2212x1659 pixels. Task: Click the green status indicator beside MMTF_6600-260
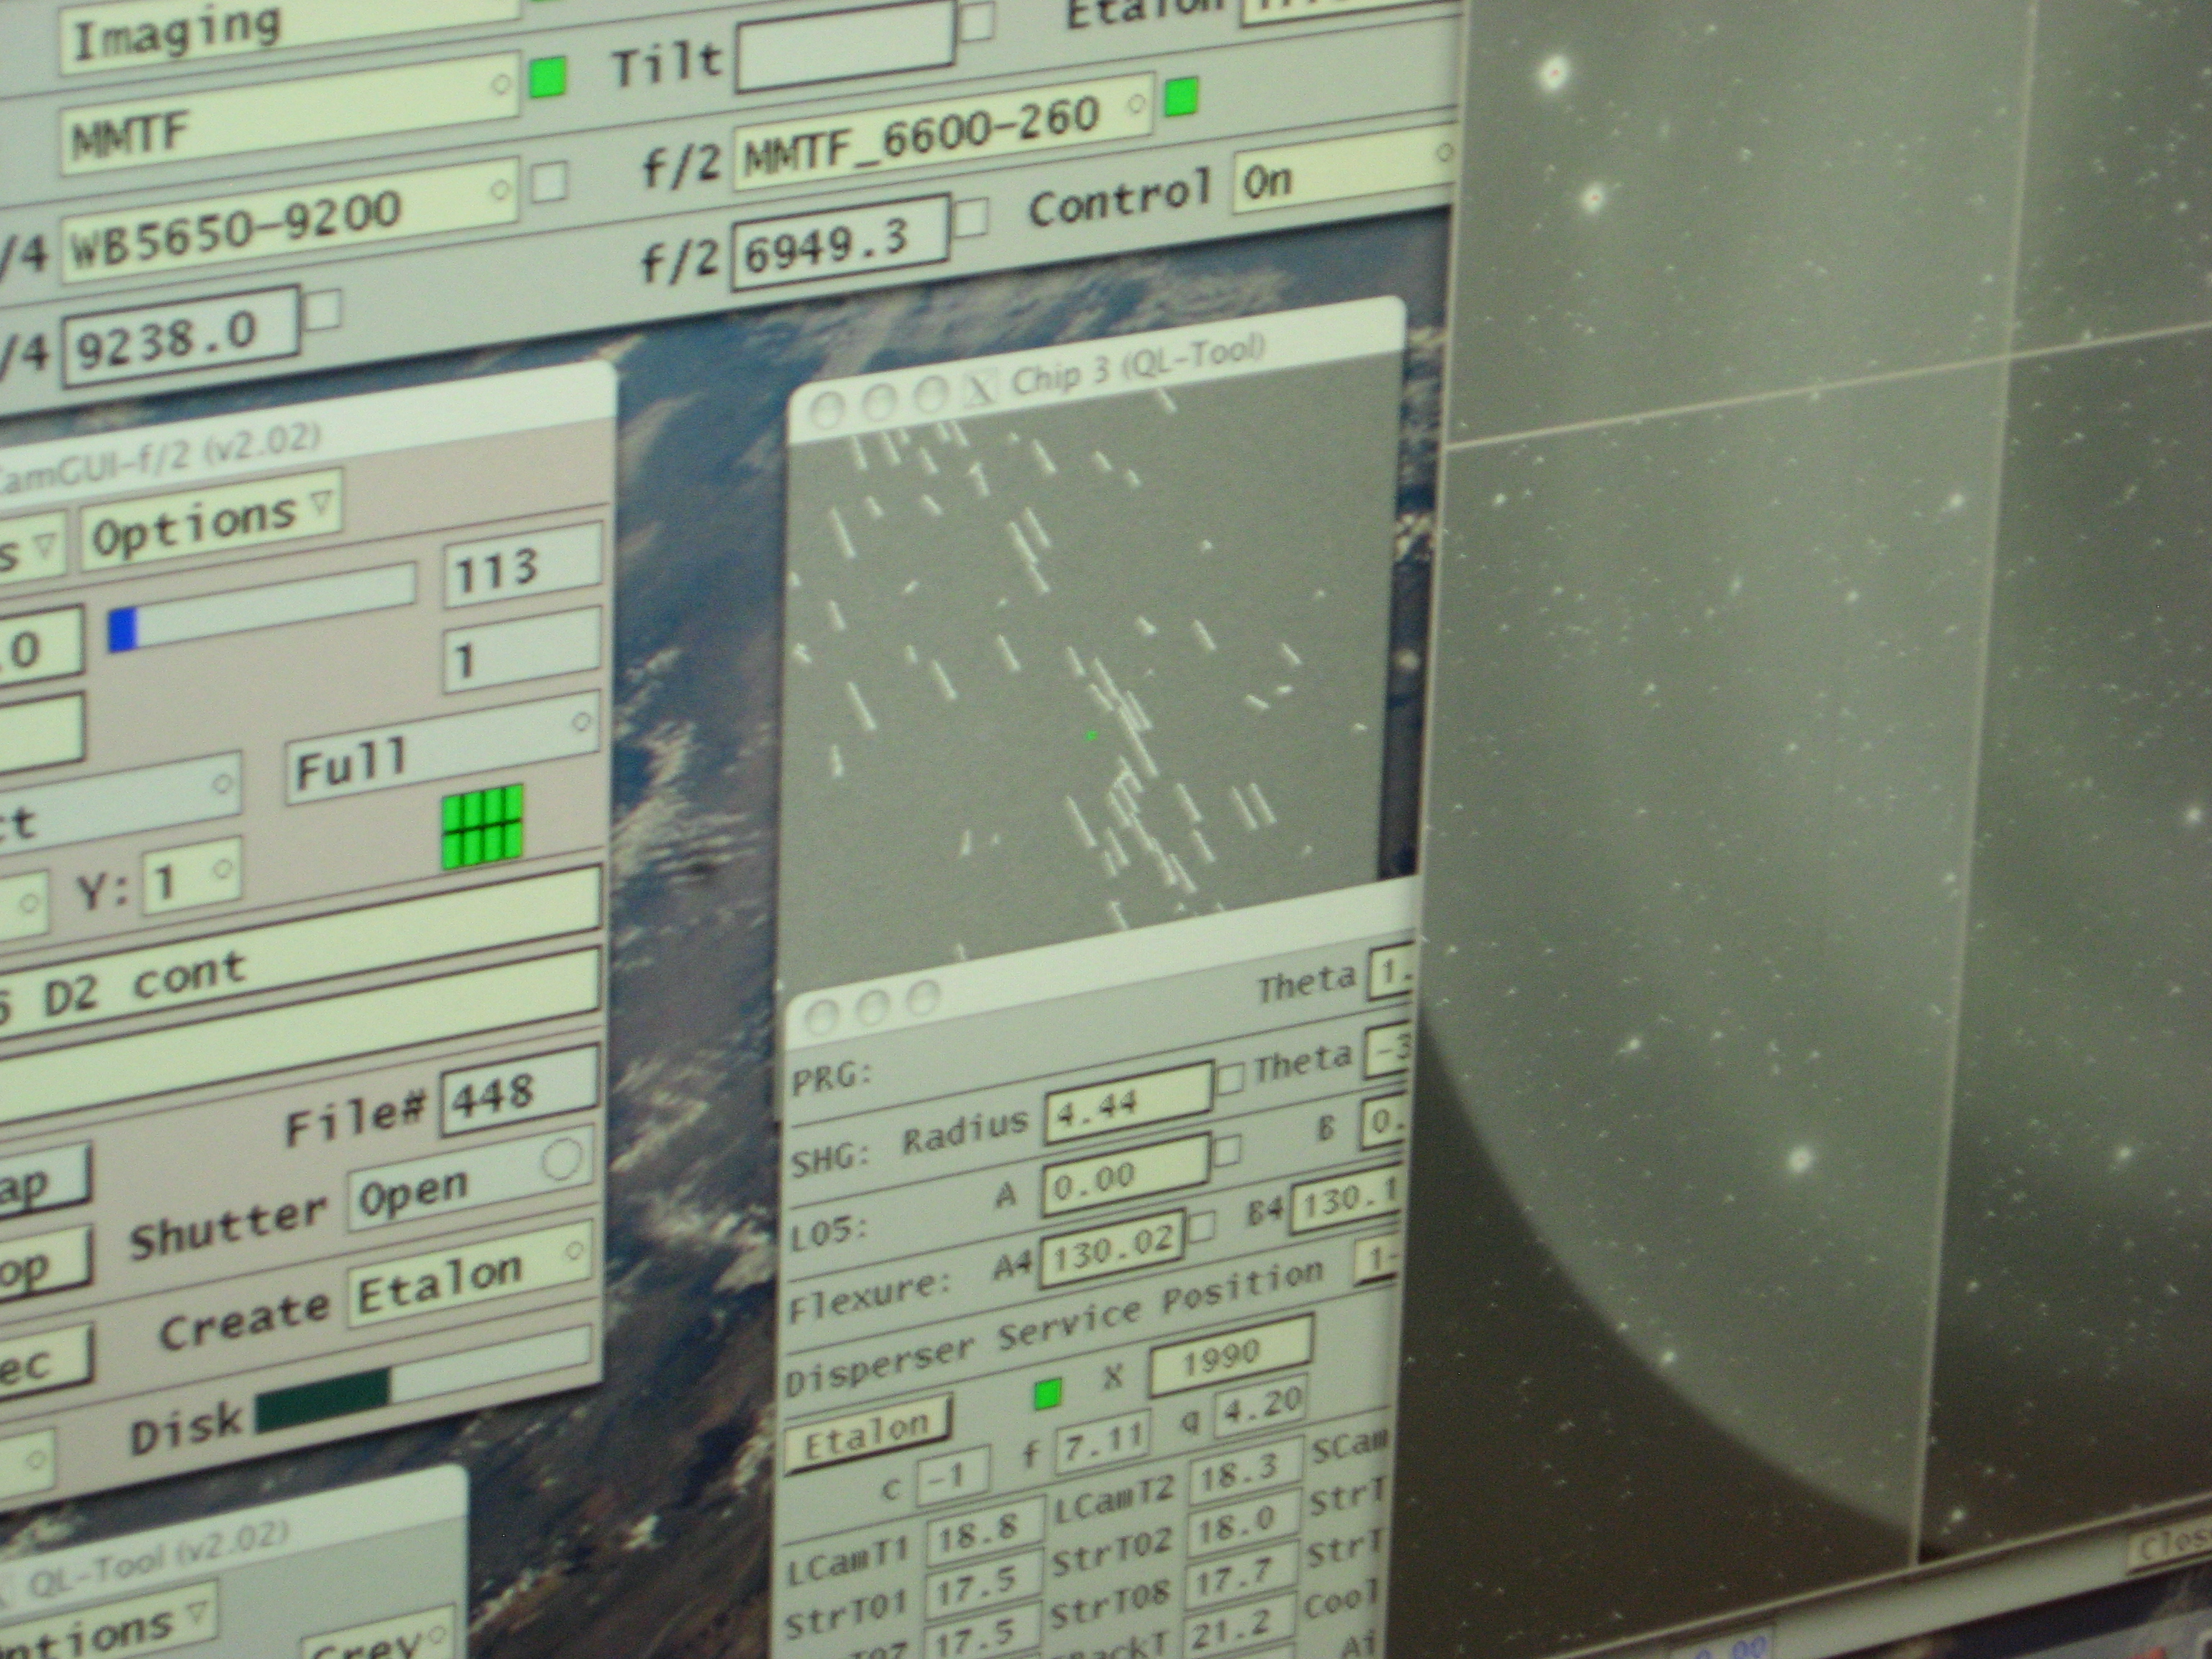(1181, 98)
